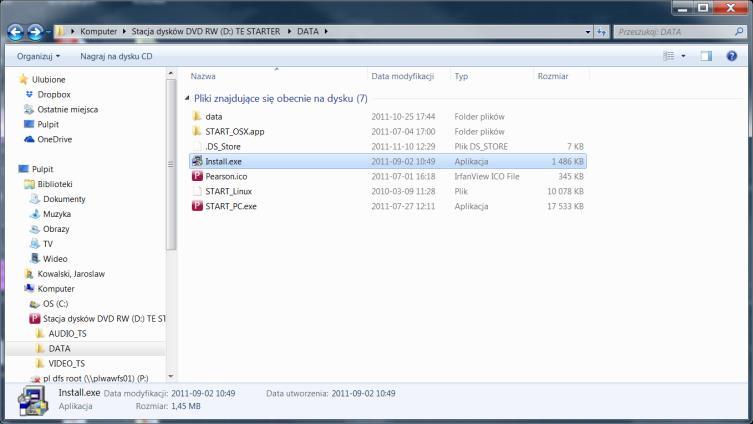Click the Rozmiar 1,45 MB detail

tap(168, 406)
